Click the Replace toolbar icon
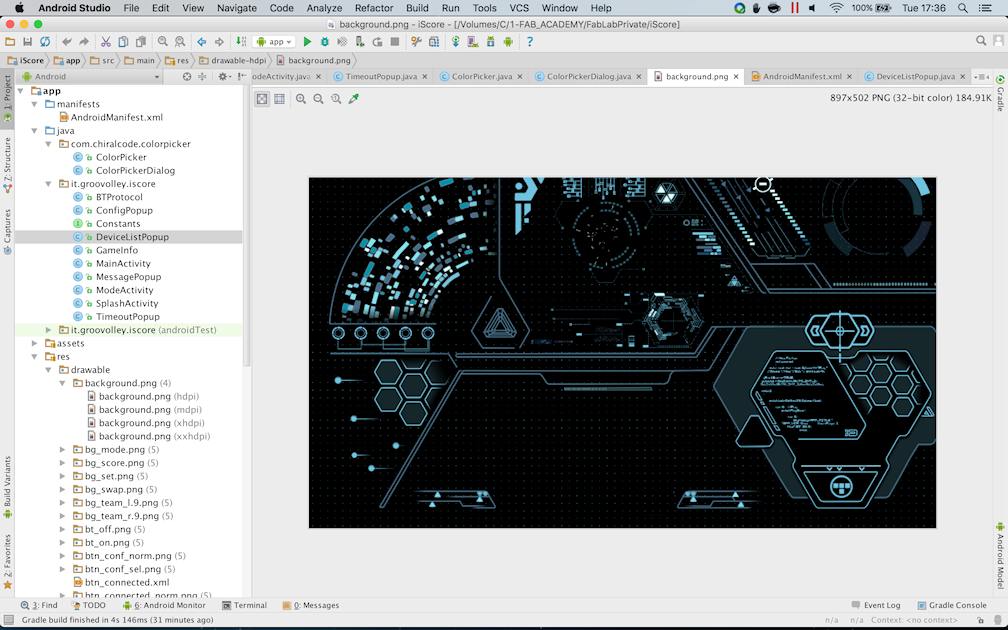Viewport: 1008px width, 630px height. [180, 42]
